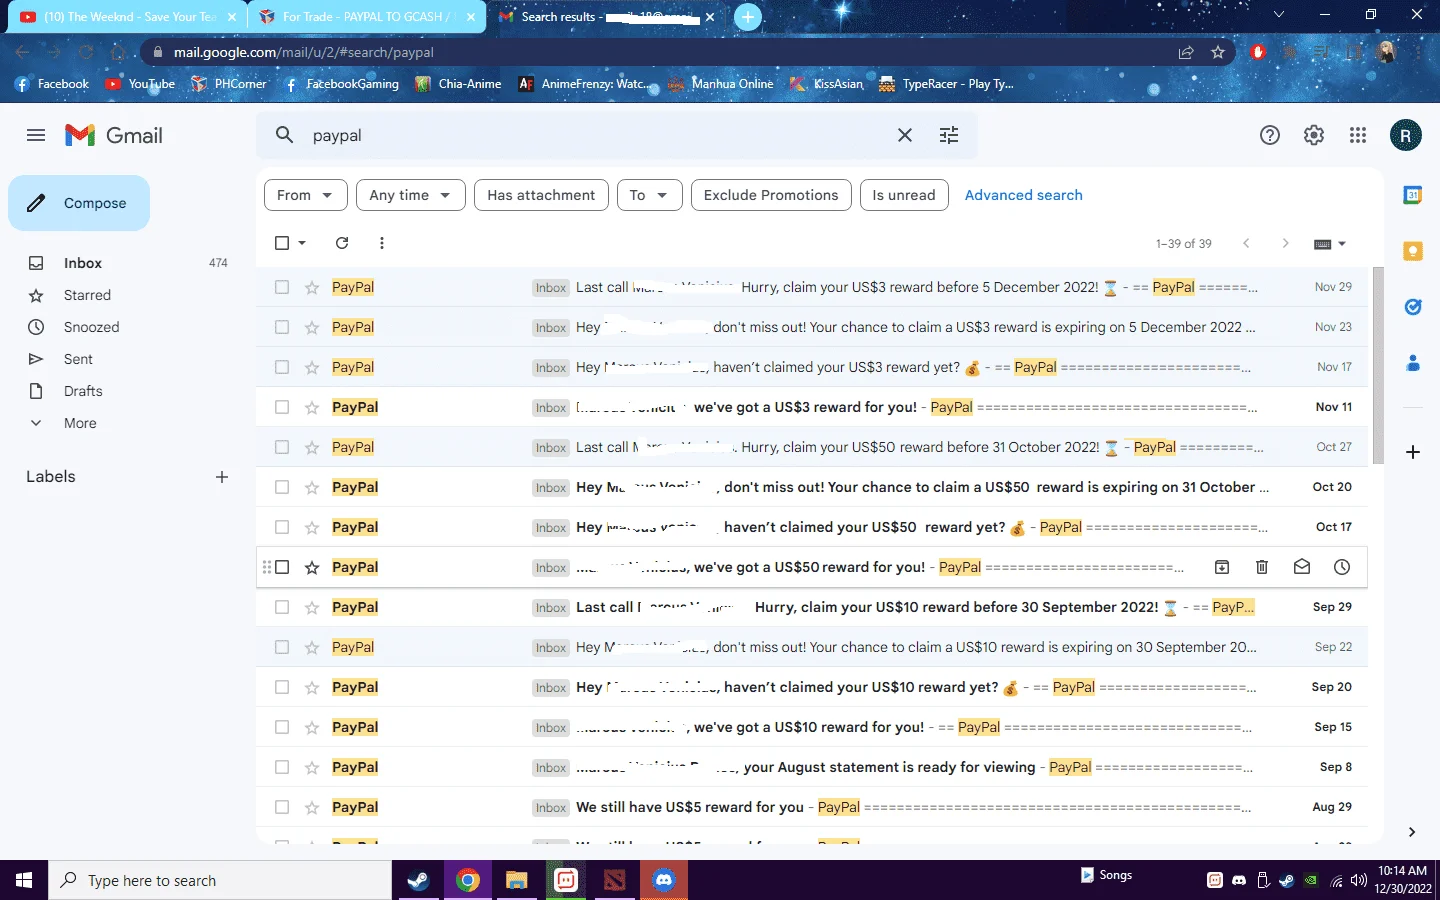Switch to the For Trade PAYPAL TO GCASH tab
The image size is (1440, 900).
[366, 17]
